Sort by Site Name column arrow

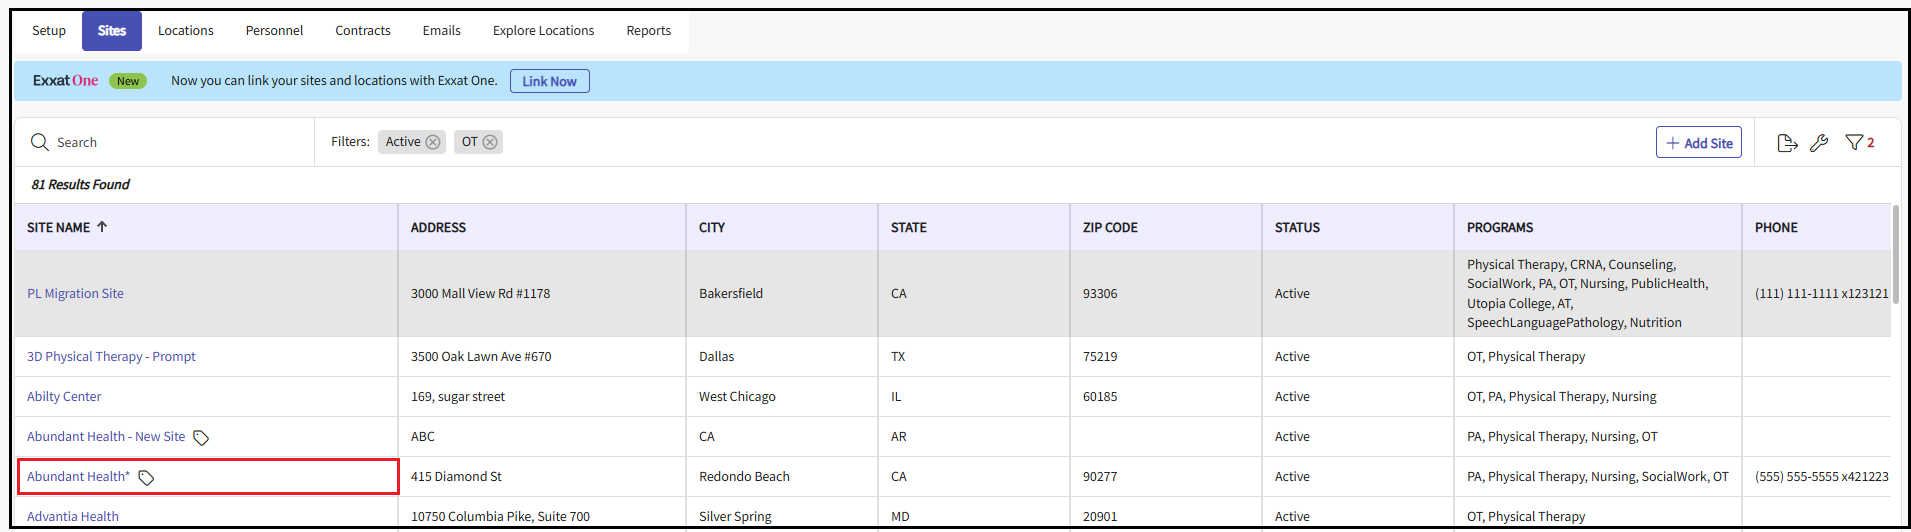102,227
